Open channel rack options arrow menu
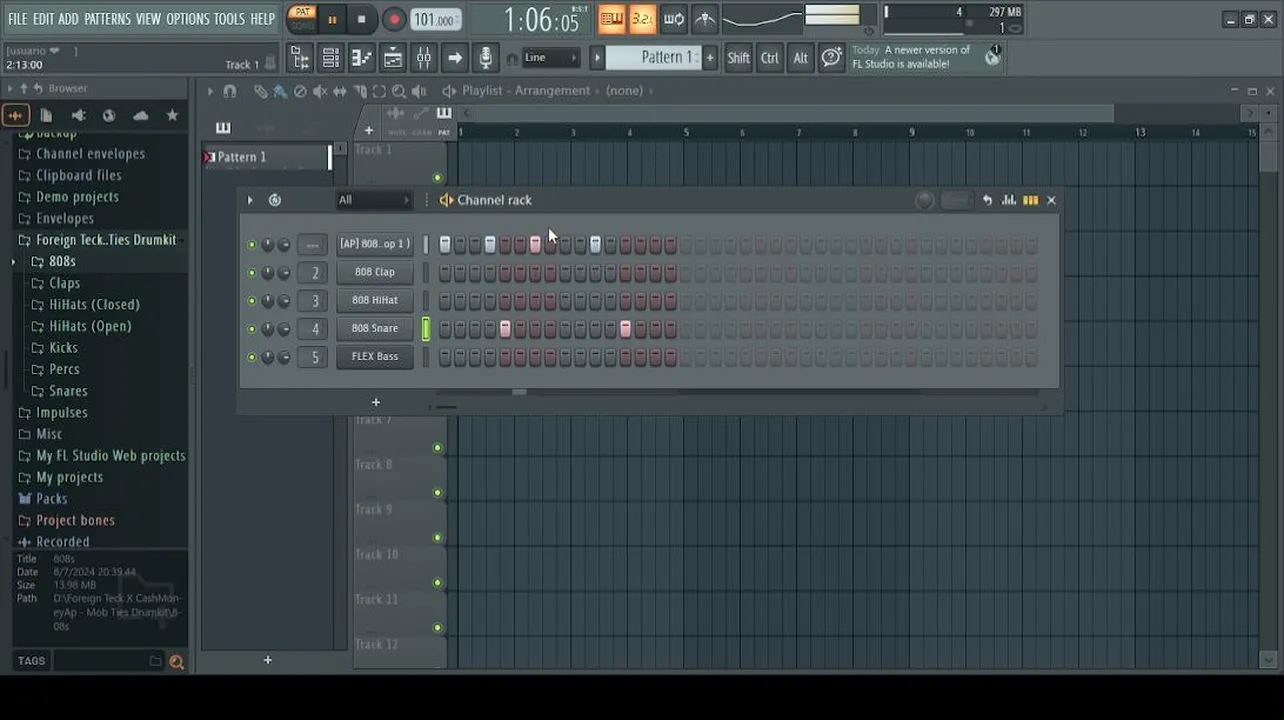The width and height of the screenshot is (1284, 720). click(250, 200)
